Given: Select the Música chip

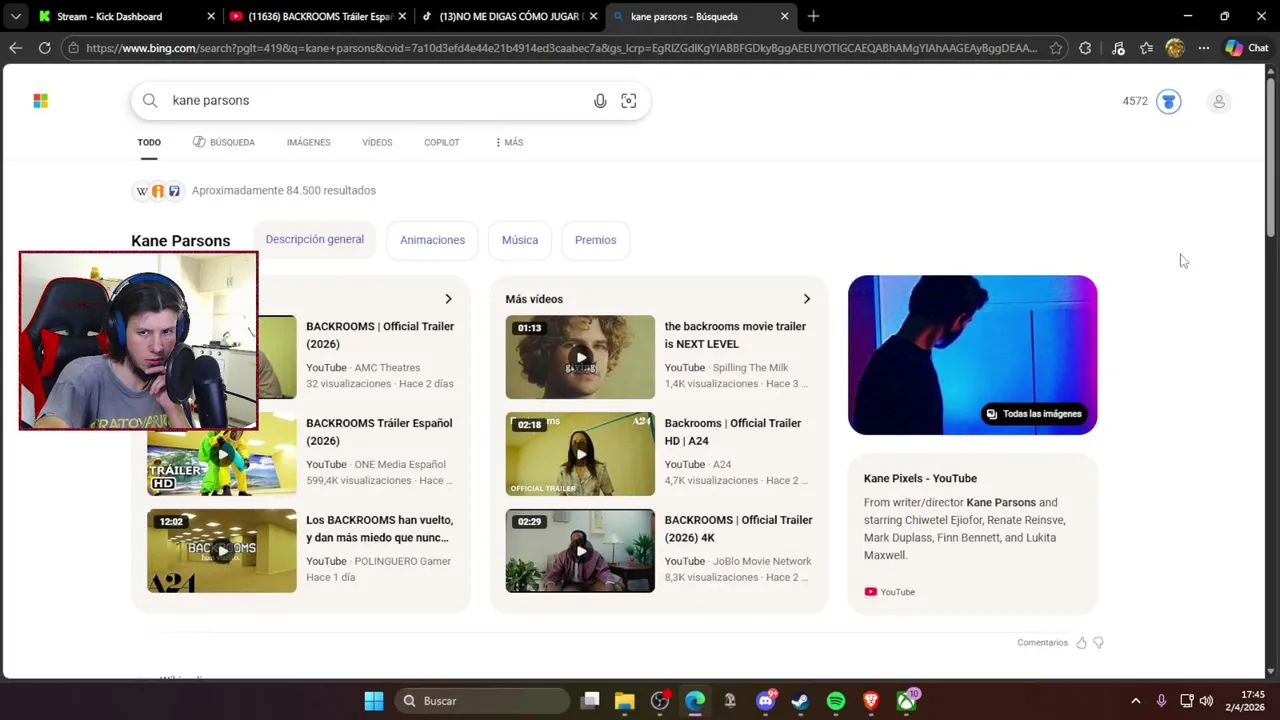Looking at the screenshot, I should [520, 240].
